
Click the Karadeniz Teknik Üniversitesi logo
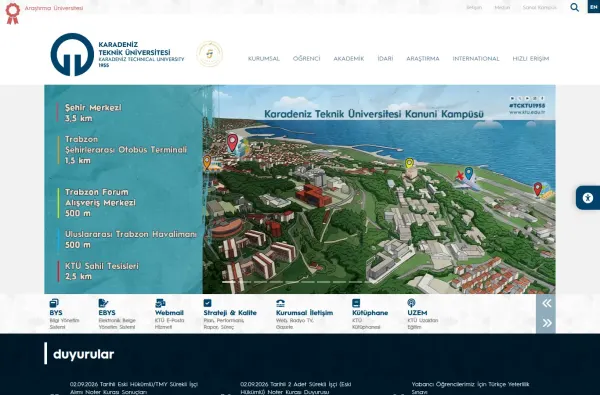117,54
